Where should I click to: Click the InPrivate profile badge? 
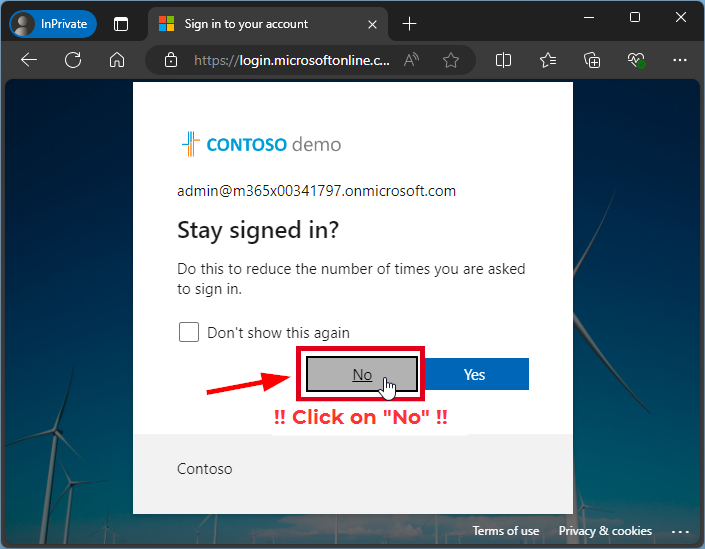tap(53, 24)
